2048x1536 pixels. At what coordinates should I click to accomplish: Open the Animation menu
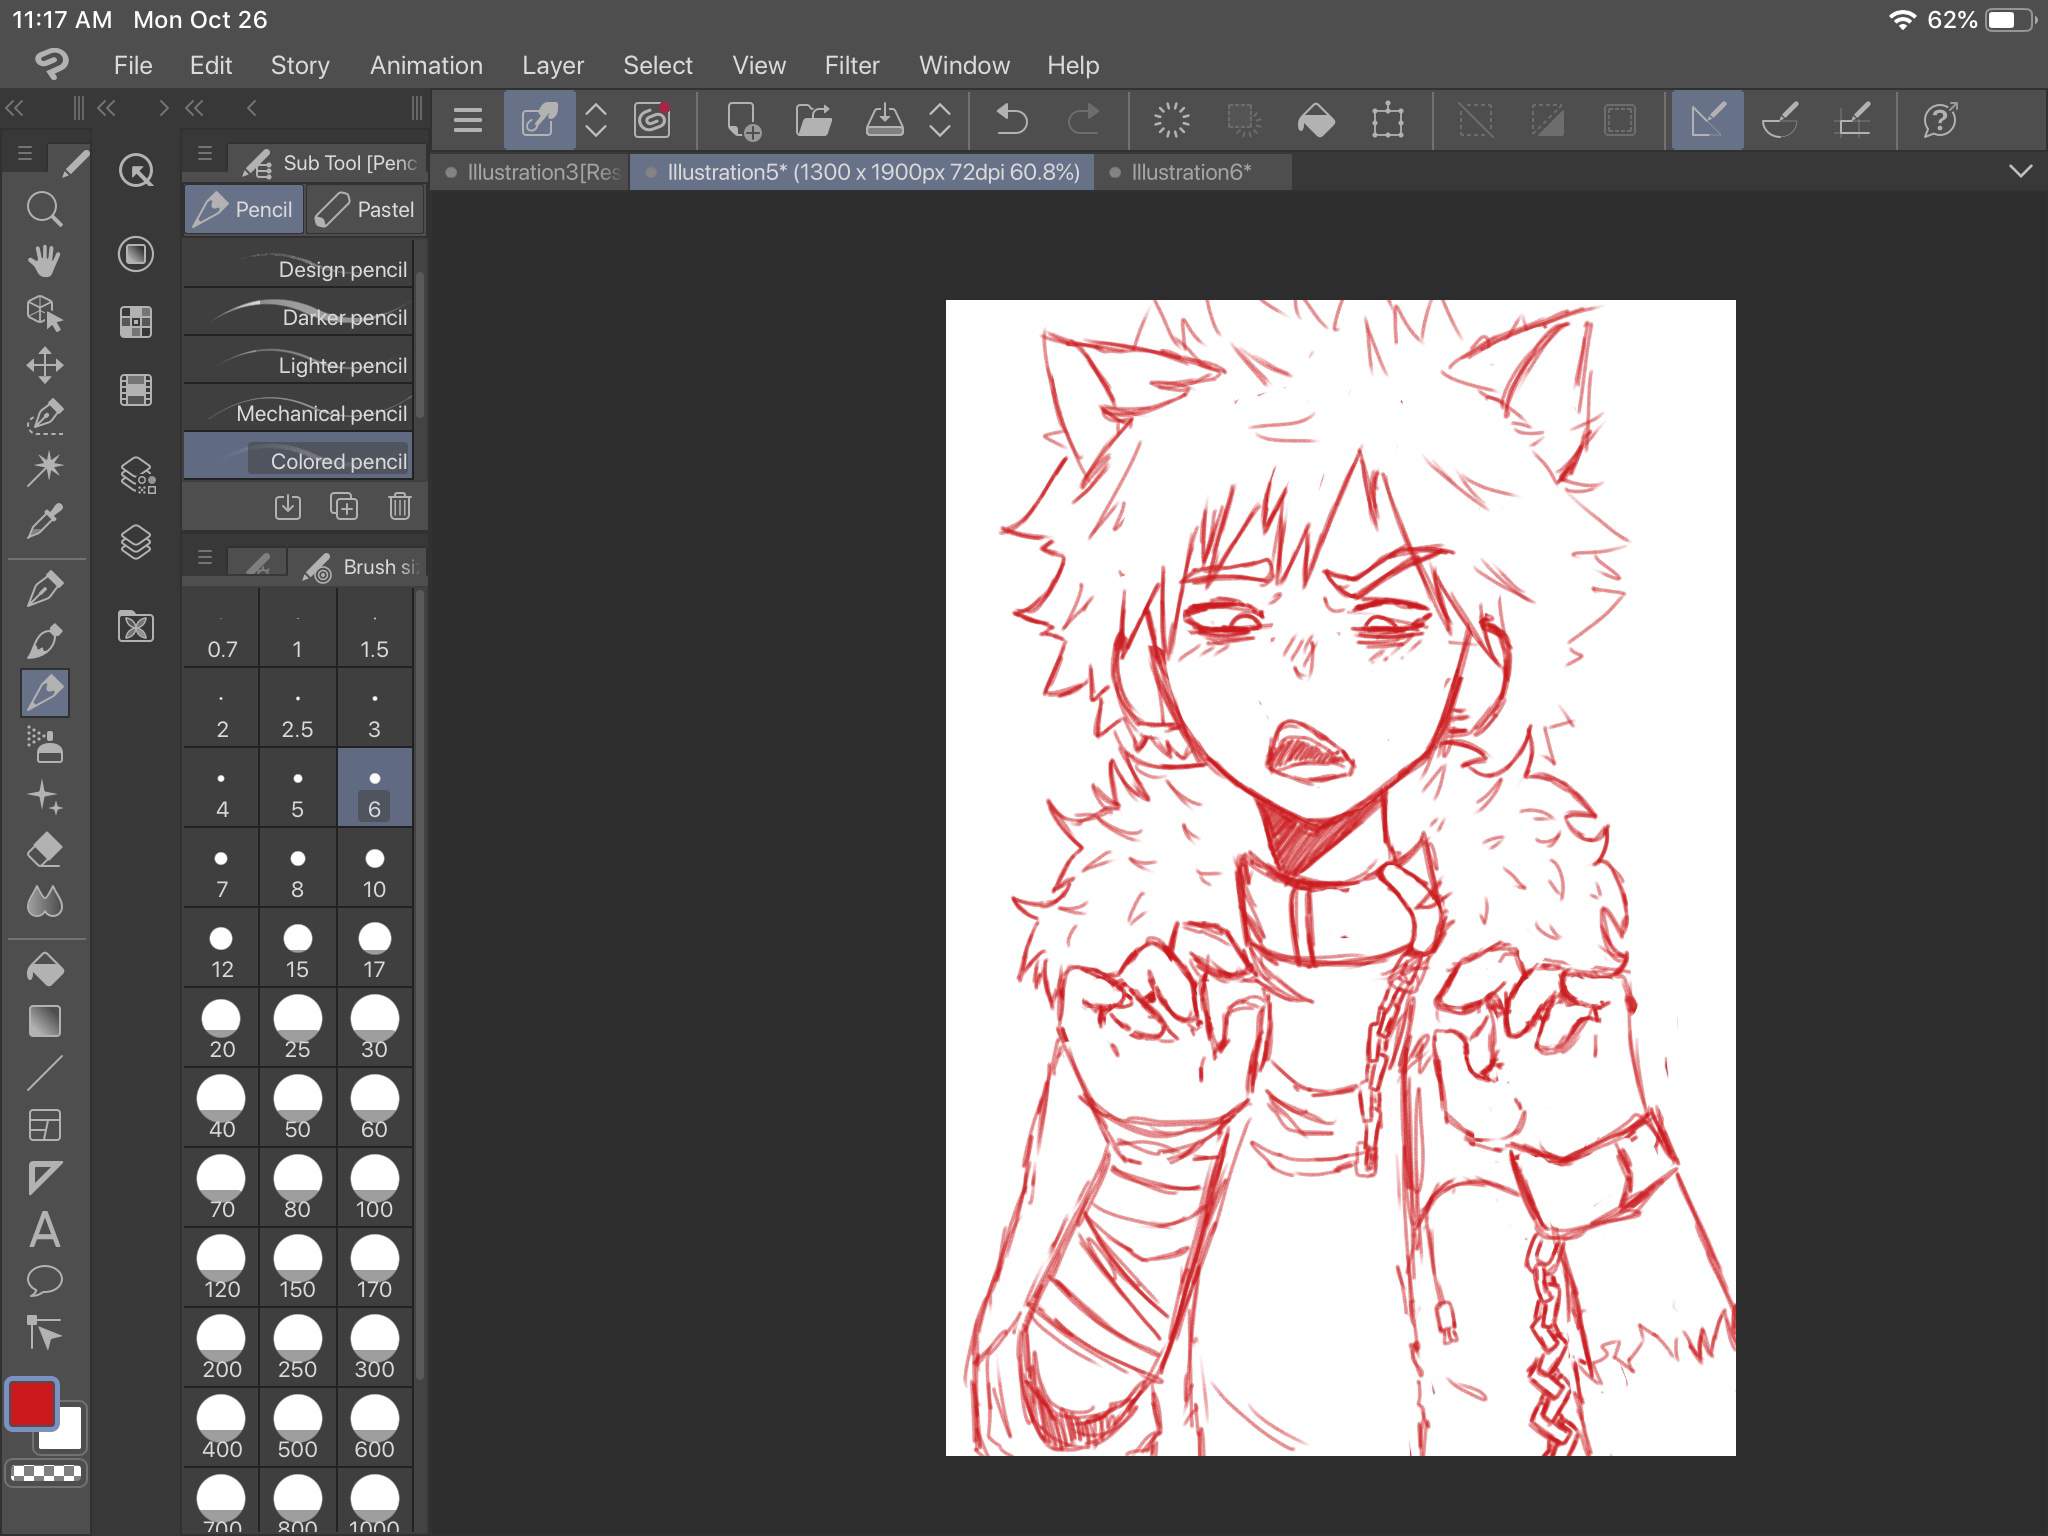tap(426, 65)
